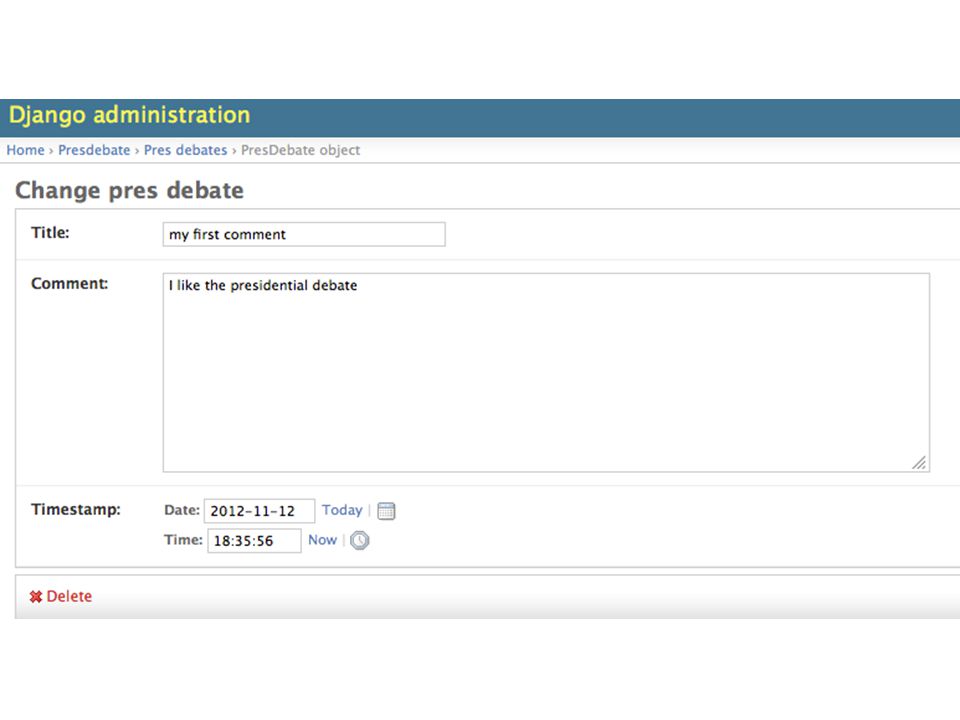
Task: Click the Django administration header title
Action: click(129, 115)
